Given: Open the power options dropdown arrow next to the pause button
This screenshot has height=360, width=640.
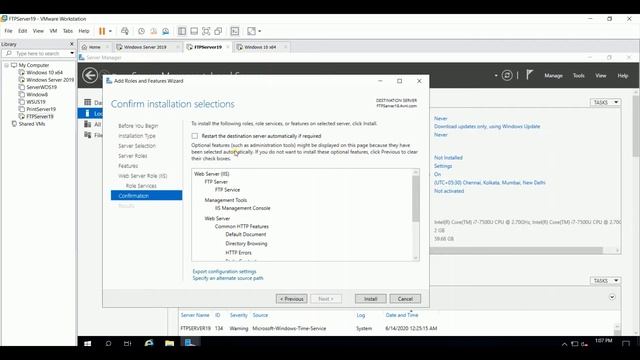Looking at the screenshot, I should coord(110,31).
